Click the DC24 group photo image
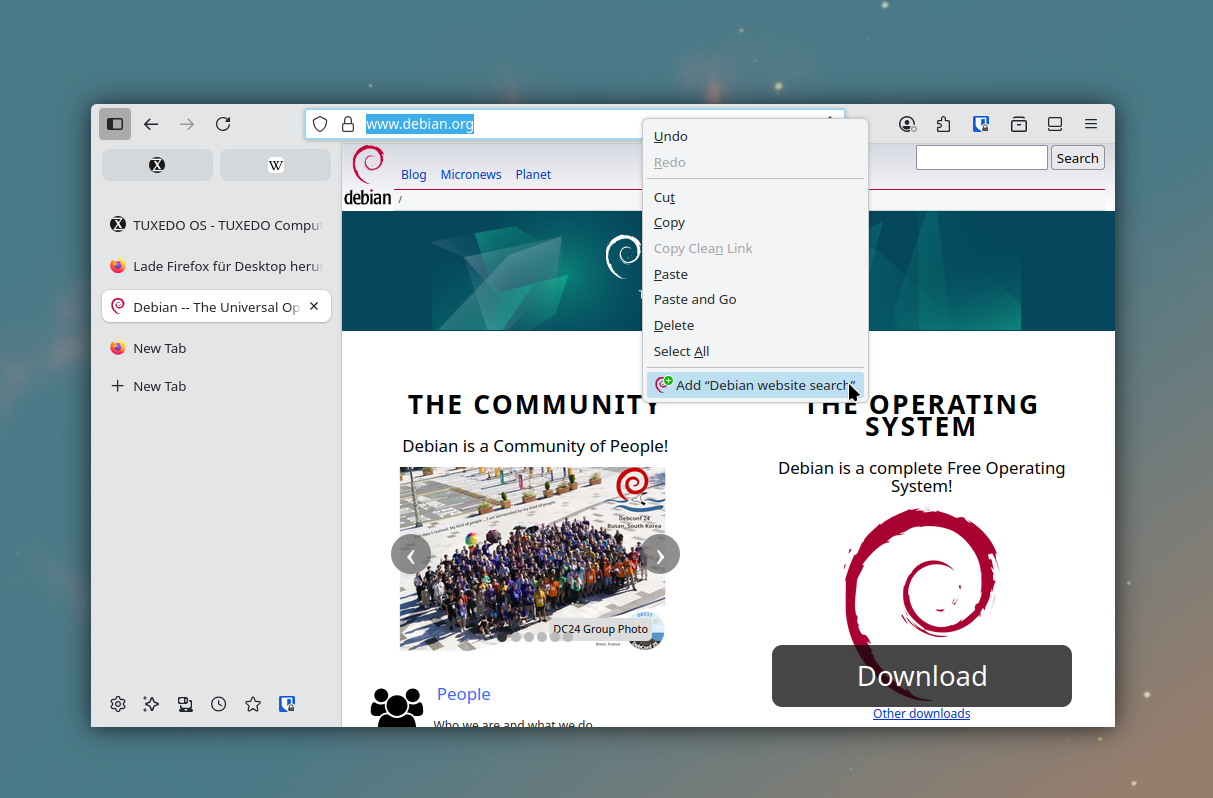 click(532, 558)
